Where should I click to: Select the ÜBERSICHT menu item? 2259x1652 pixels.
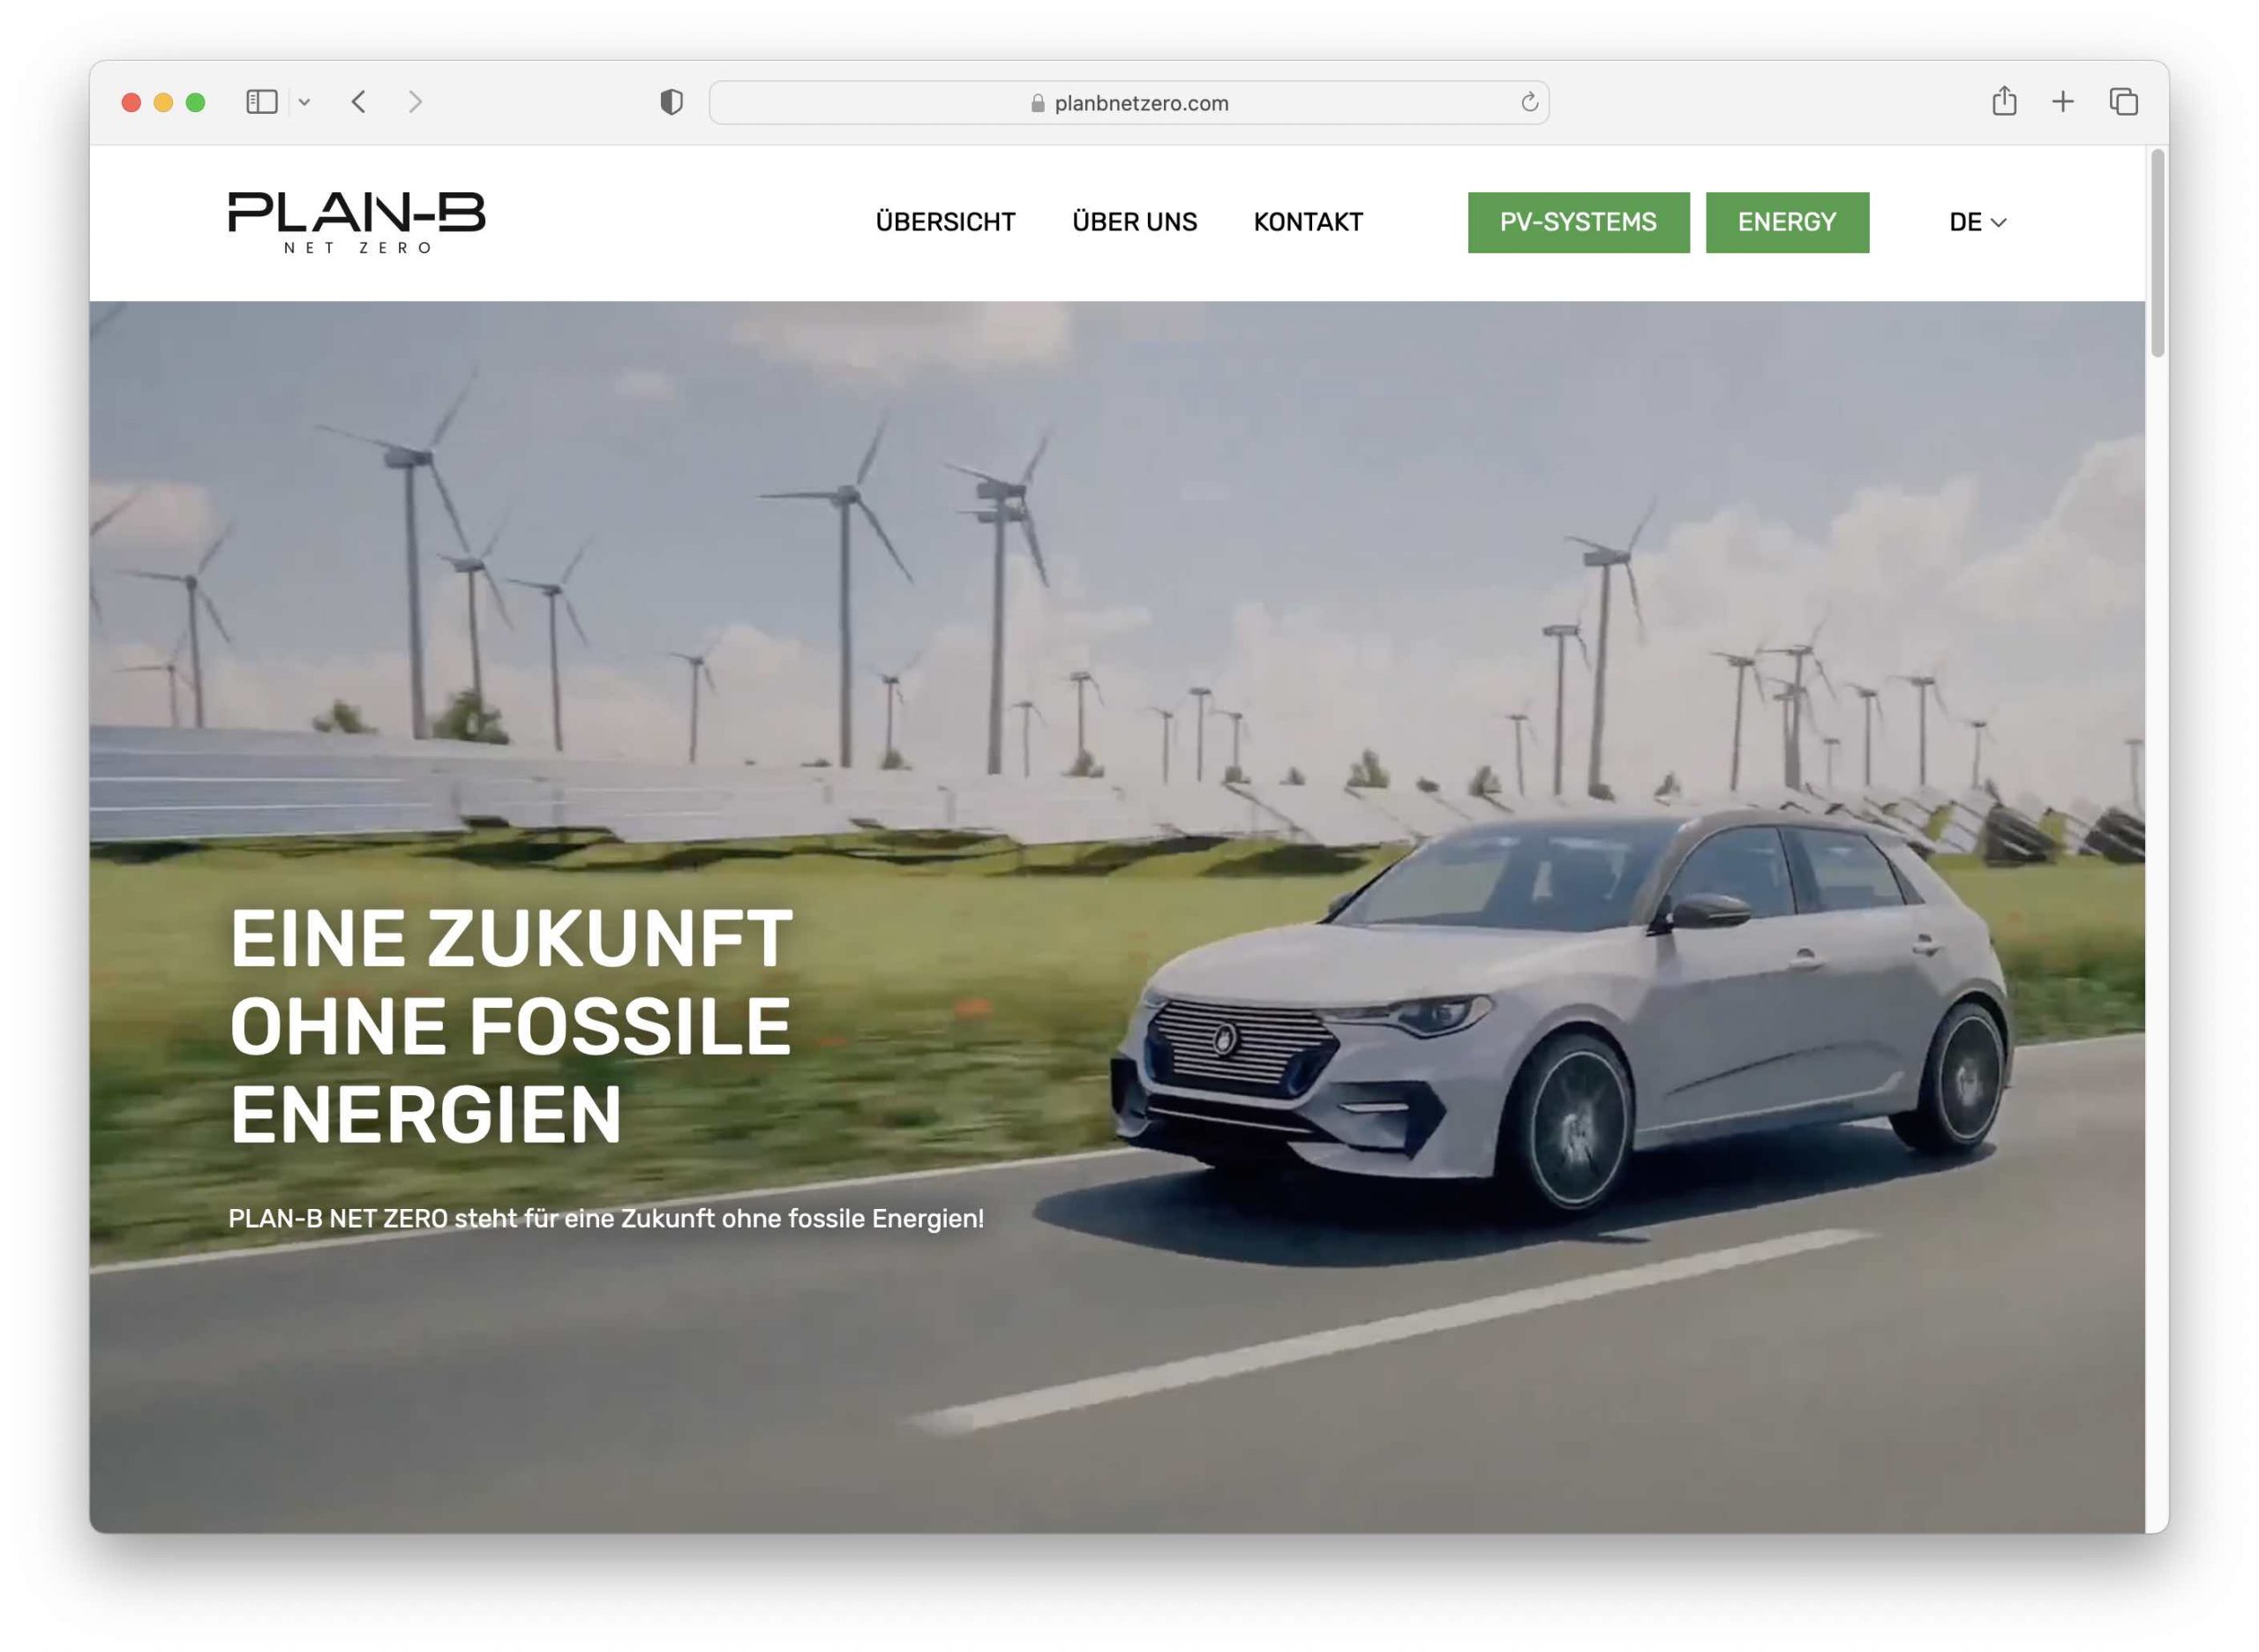[944, 222]
